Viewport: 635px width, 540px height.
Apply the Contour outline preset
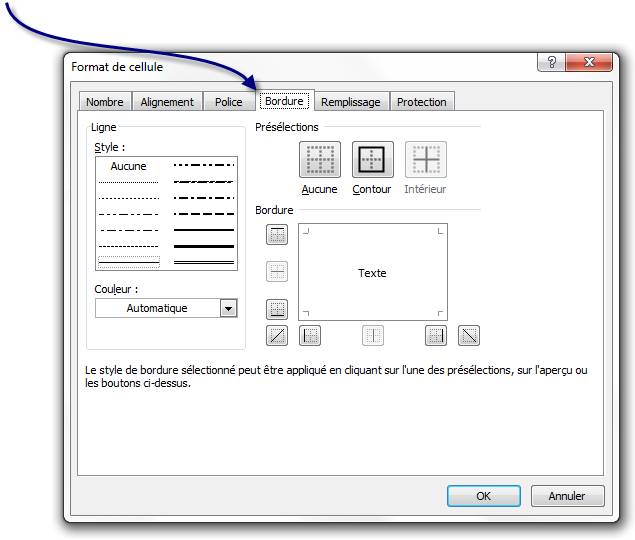(372, 160)
